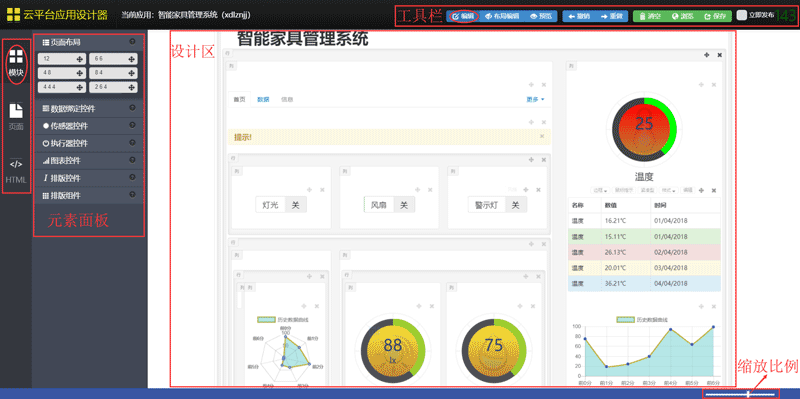Open the 更多 dropdown in the tab bar
Viewport: 800px width, 399px height.
(x=535, y=99)
